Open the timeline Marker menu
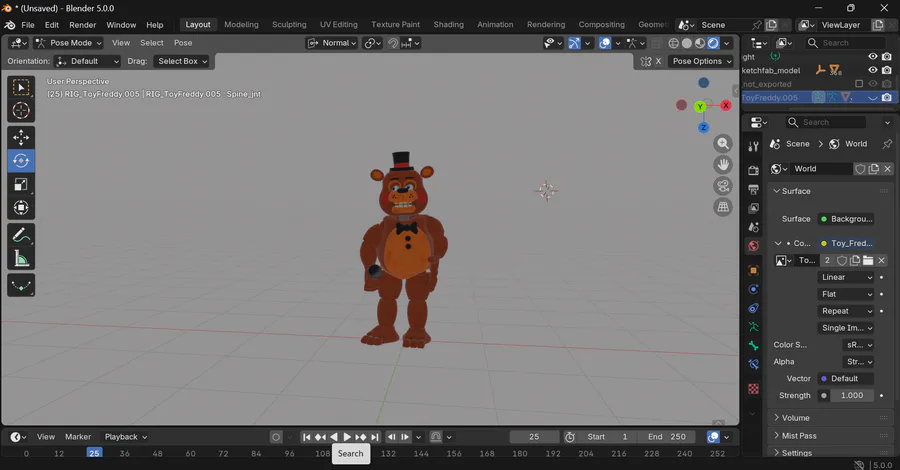The image size is (900, 470). pyautogui.click(x=77, y=437)
